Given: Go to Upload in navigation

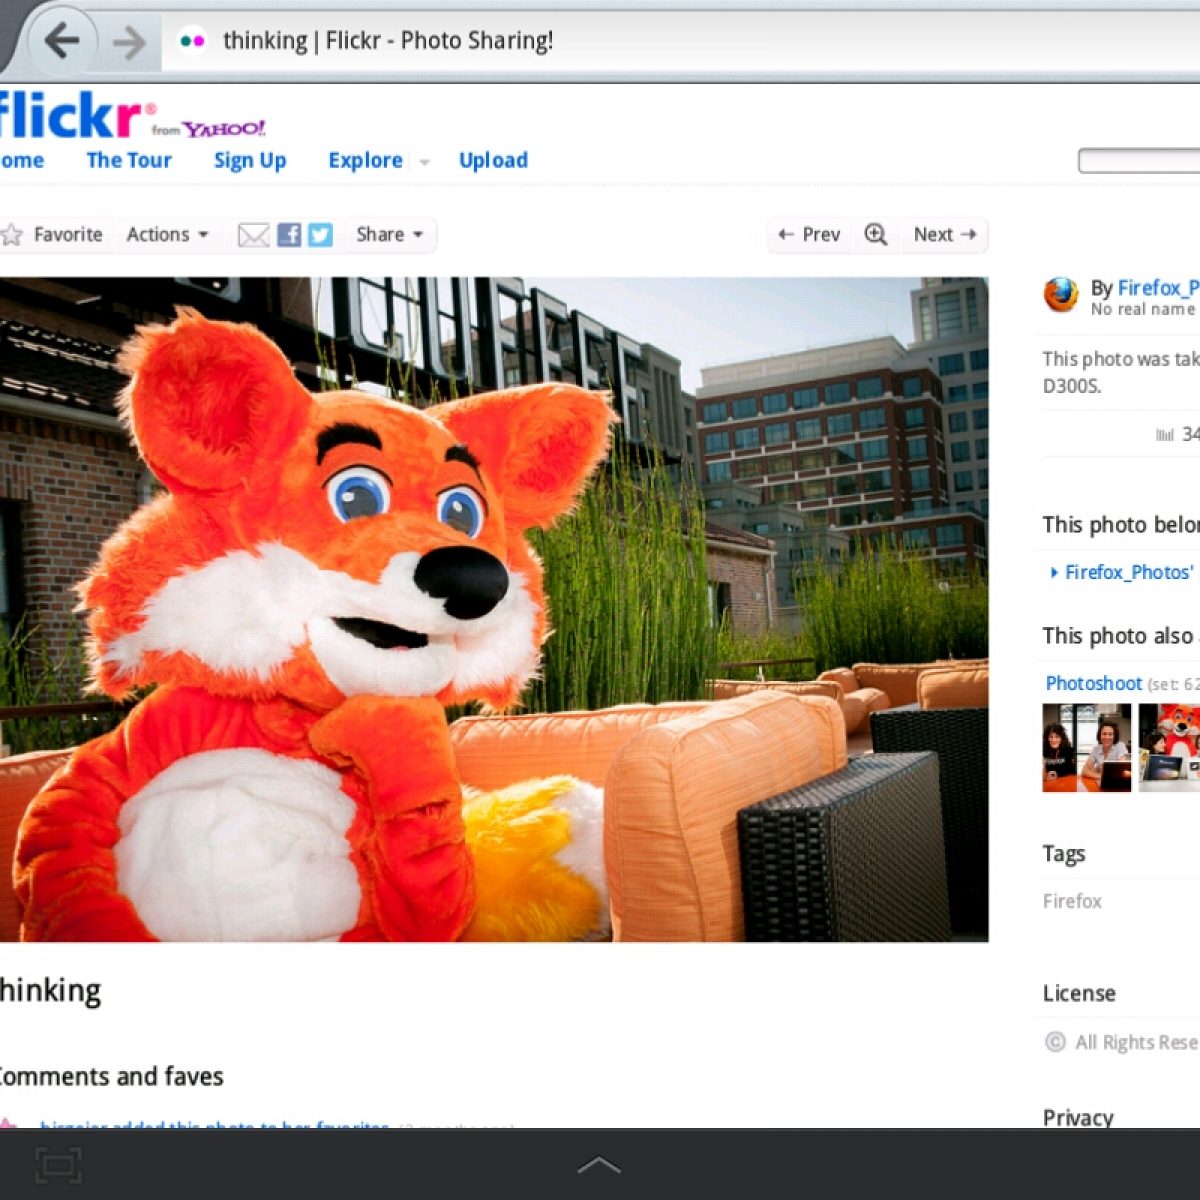Looking at the screenshot, I should pos(493,160).
